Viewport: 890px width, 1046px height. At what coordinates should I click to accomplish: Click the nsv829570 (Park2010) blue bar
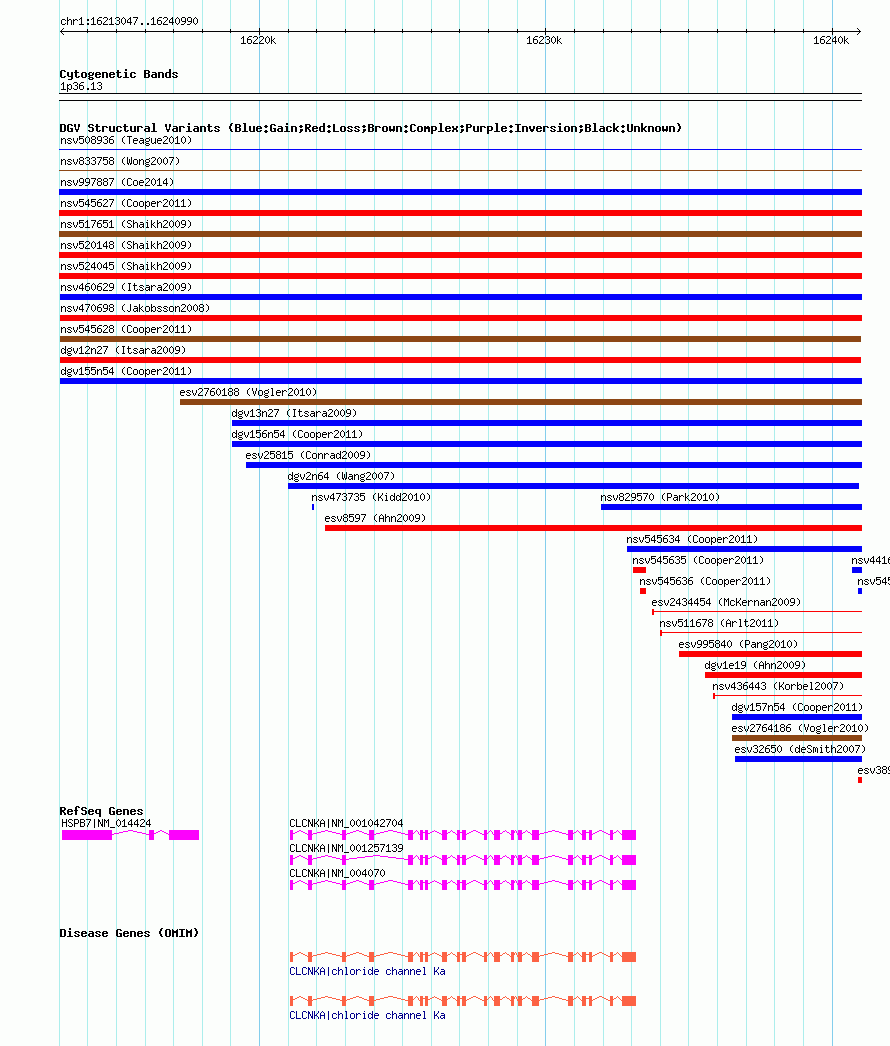click(731, 507)
